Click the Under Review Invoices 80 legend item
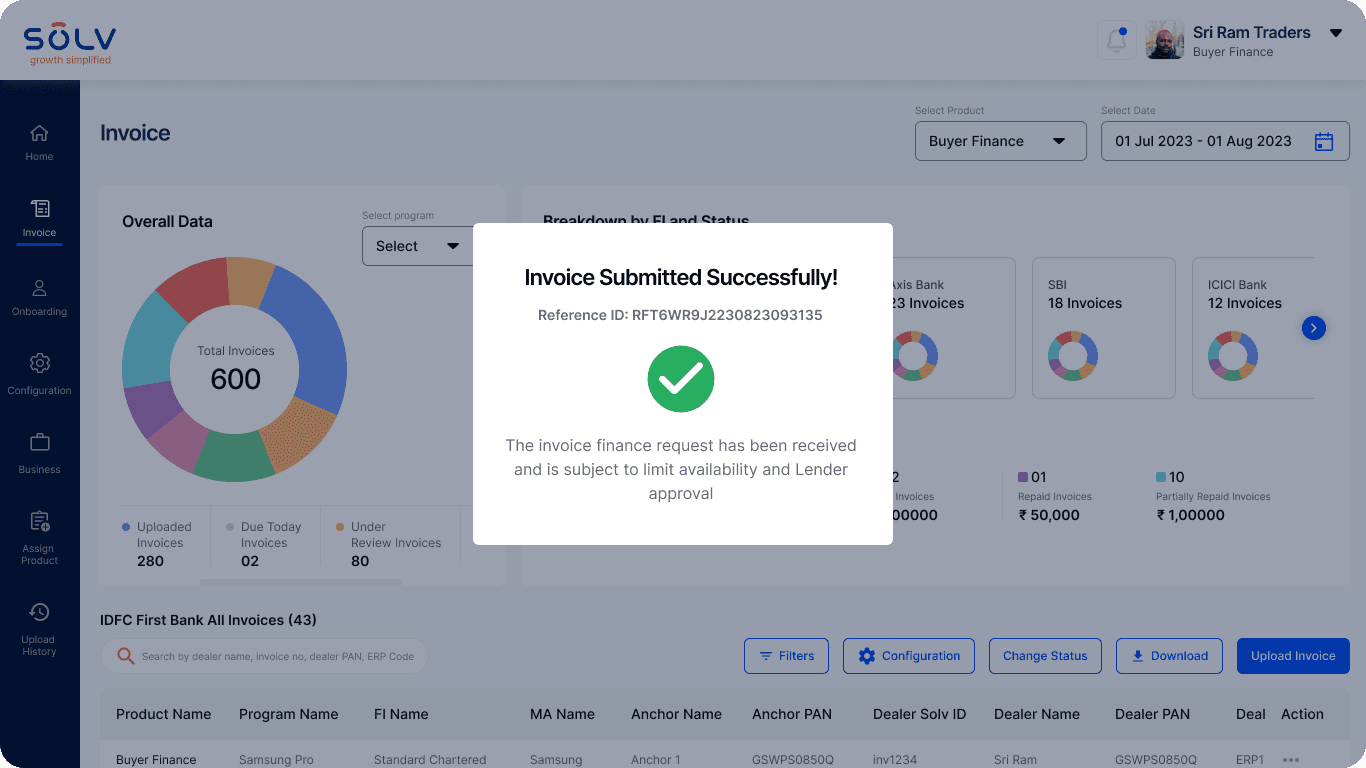 pyautogui.click(x=389, y=543)
